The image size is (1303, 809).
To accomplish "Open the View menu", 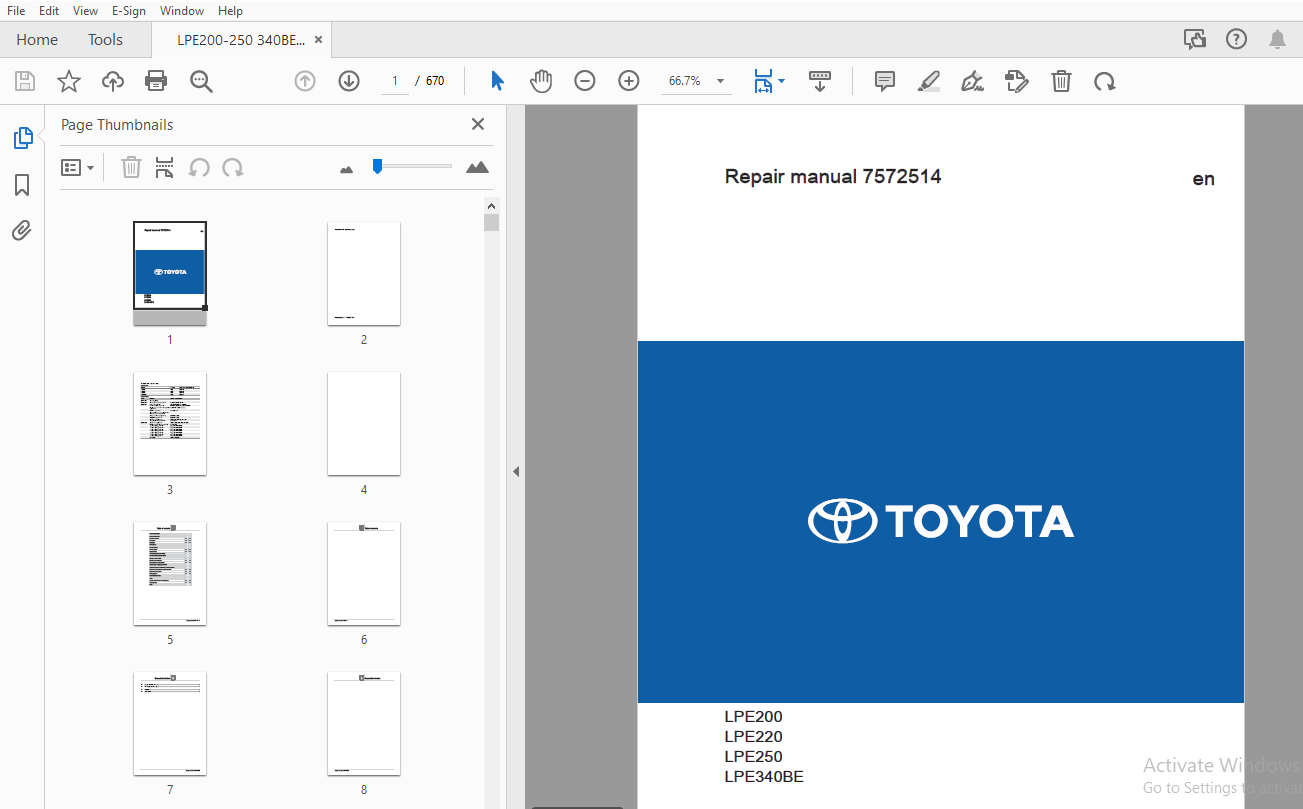I will (86, 10).
